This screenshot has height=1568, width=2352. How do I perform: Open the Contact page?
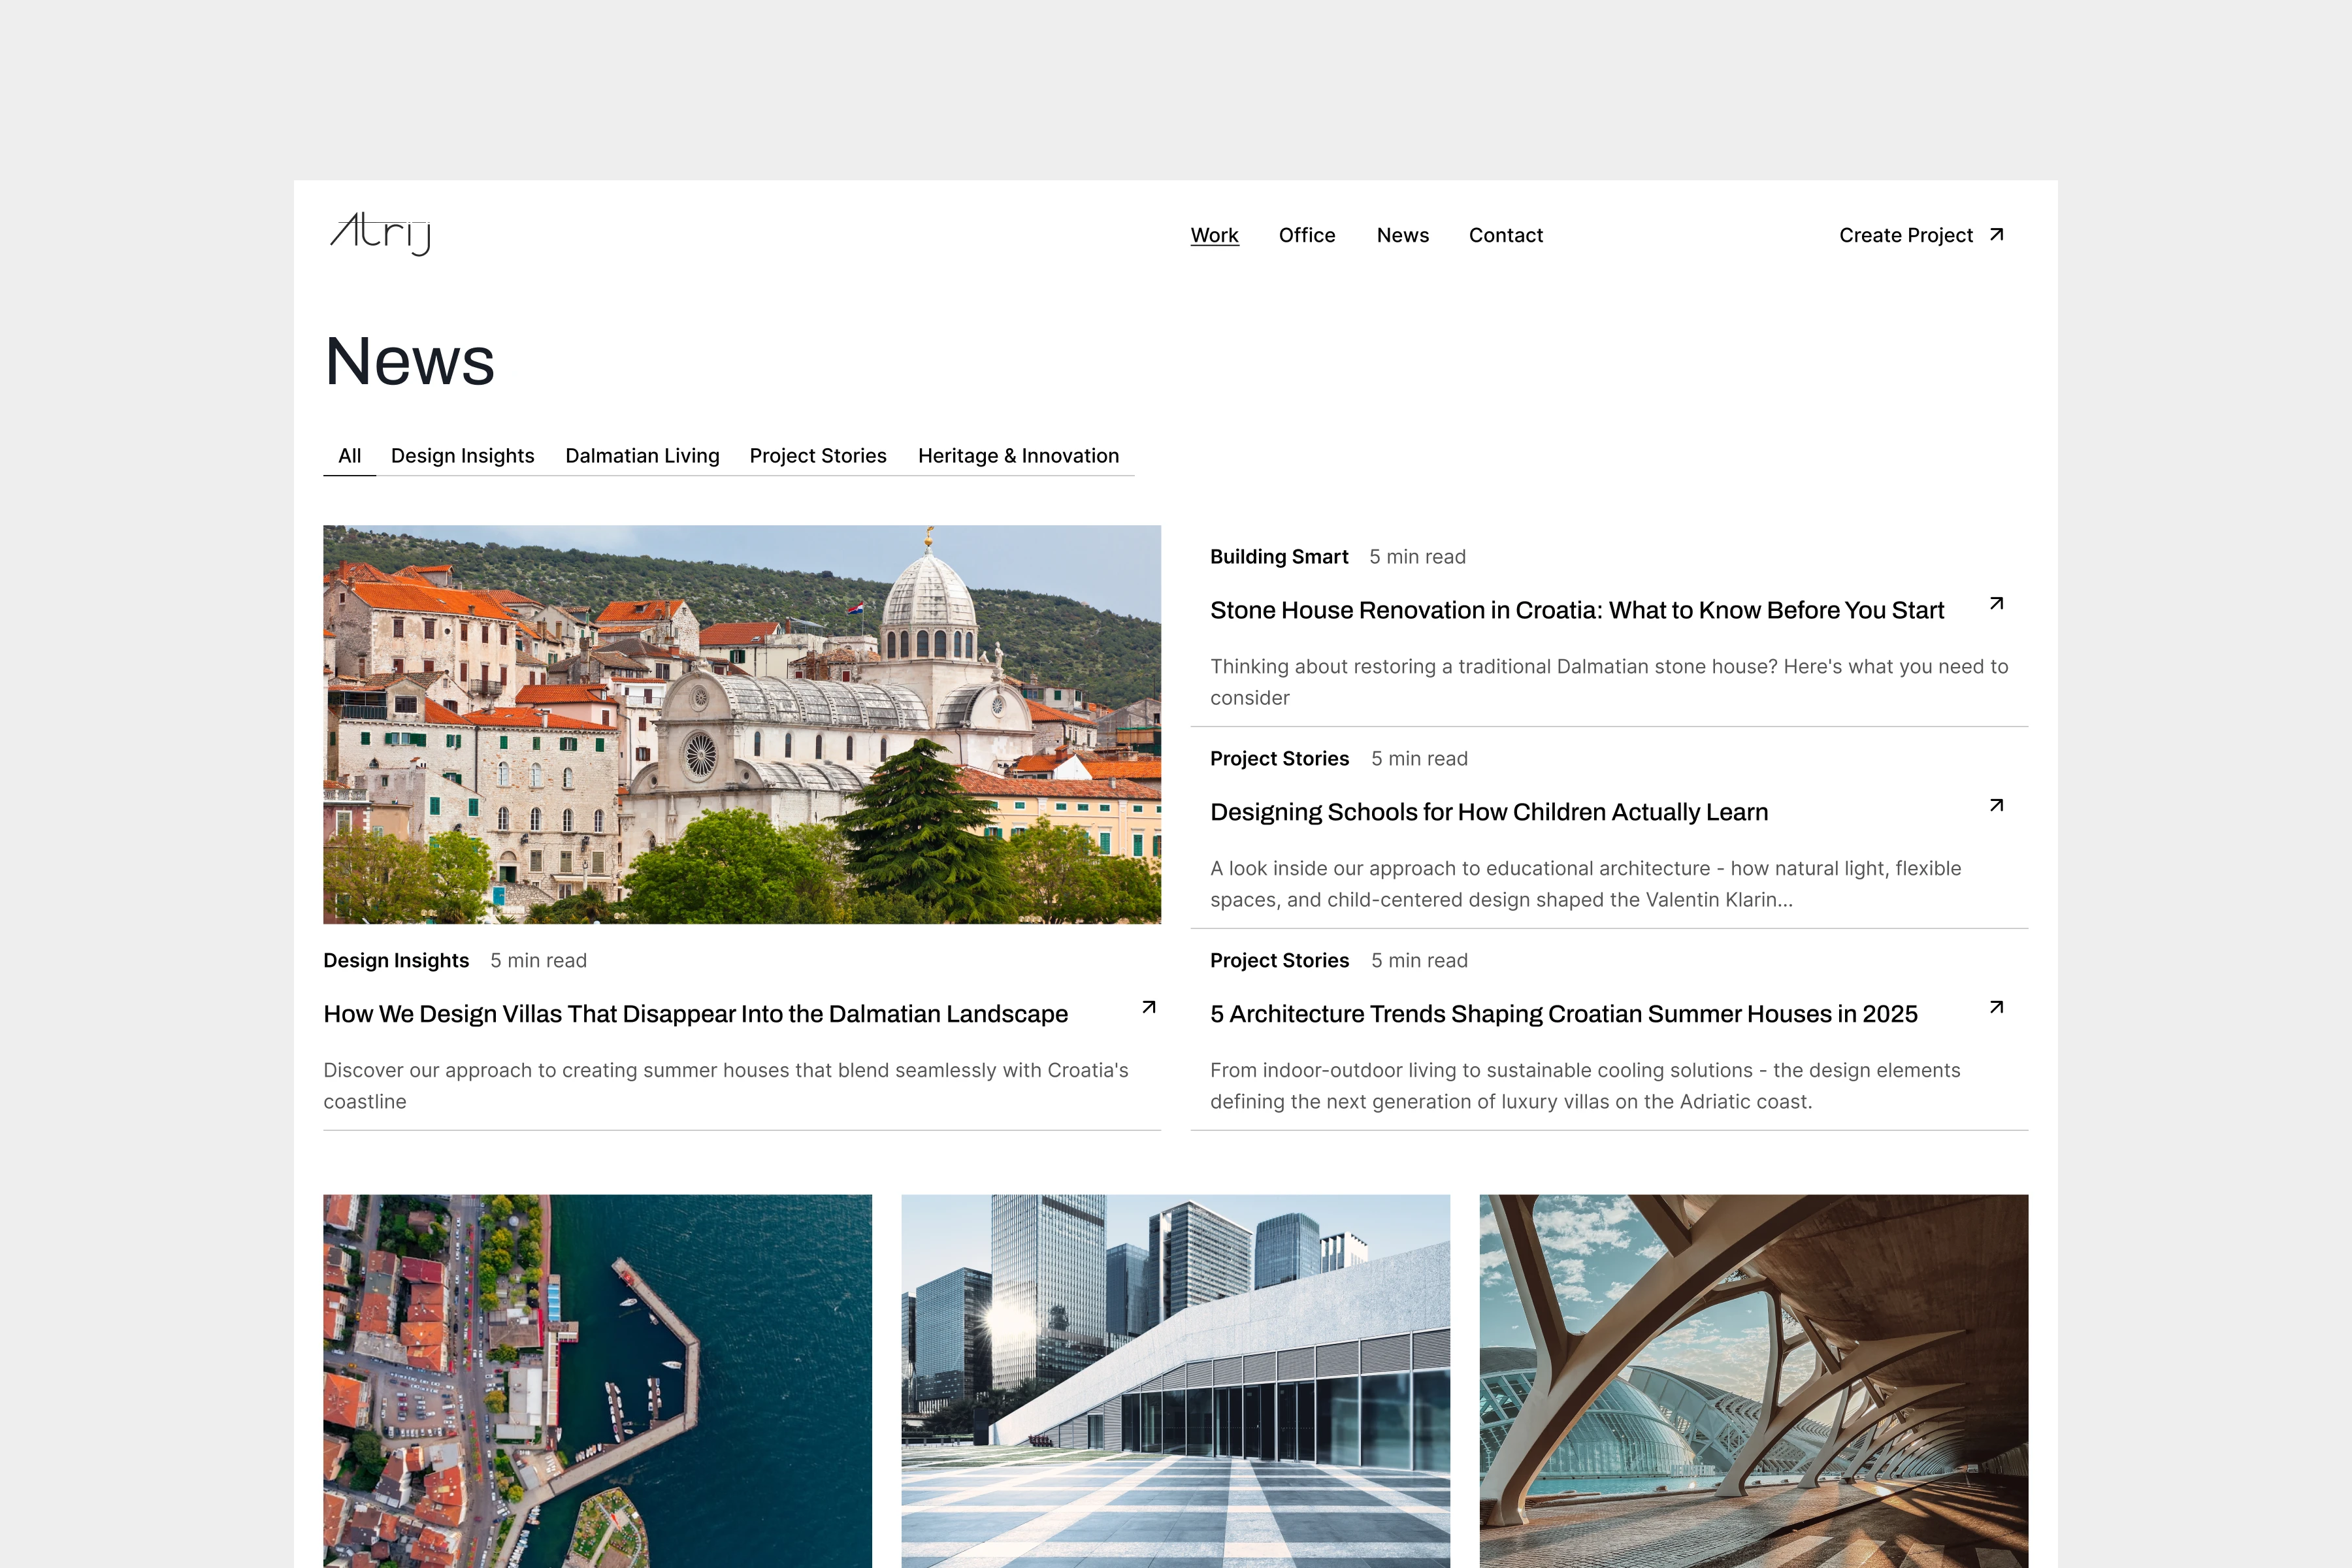(1506, 235)
